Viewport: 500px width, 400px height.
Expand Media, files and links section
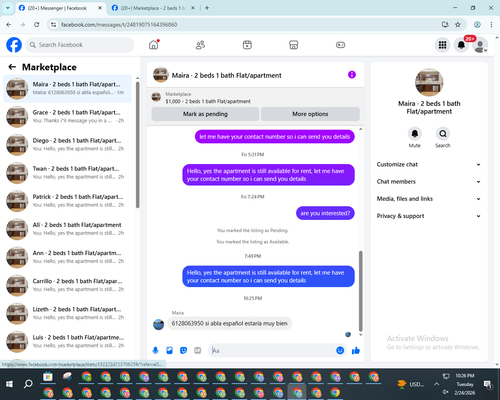point(429,199)
